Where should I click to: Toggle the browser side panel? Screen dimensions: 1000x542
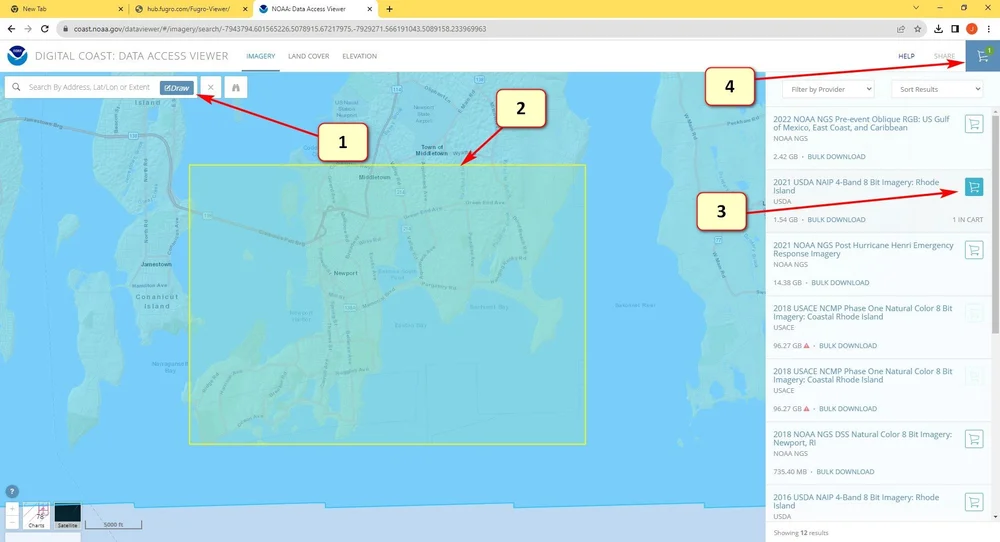tap(955, 29)
